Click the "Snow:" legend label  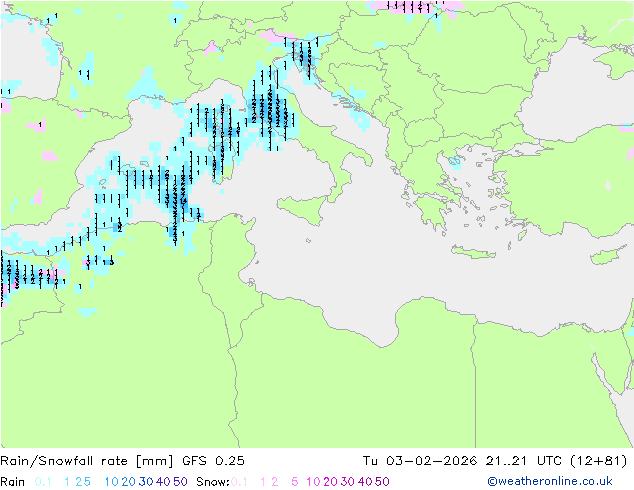coord(213,482)
